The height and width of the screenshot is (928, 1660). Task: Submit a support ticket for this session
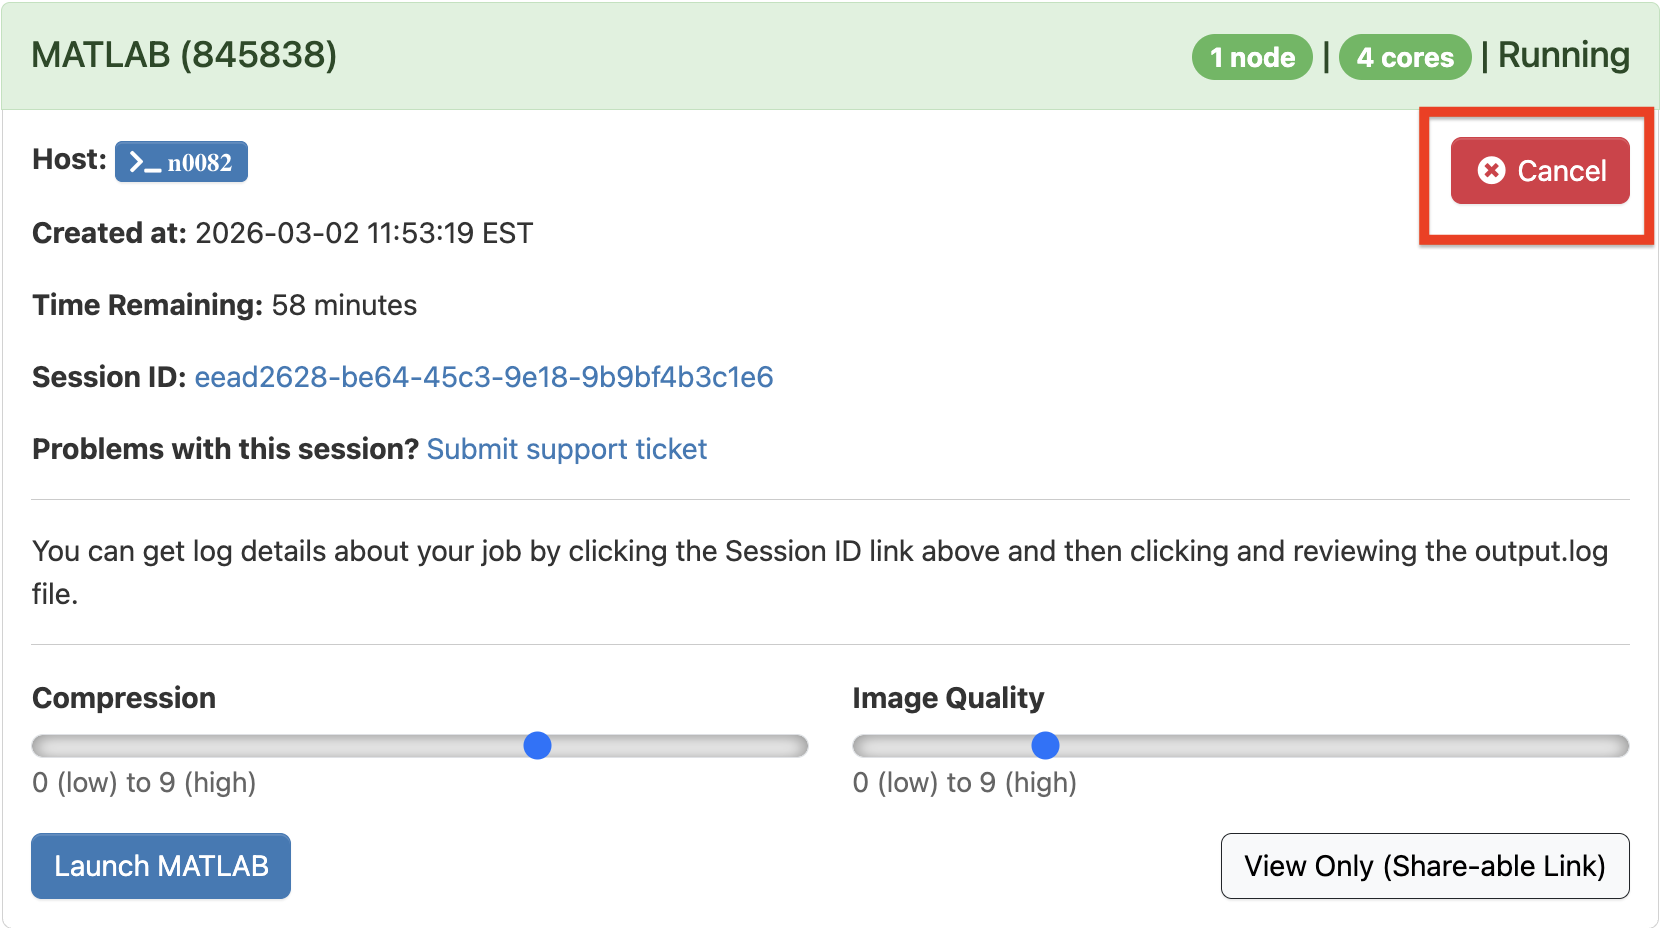point(566,449)
